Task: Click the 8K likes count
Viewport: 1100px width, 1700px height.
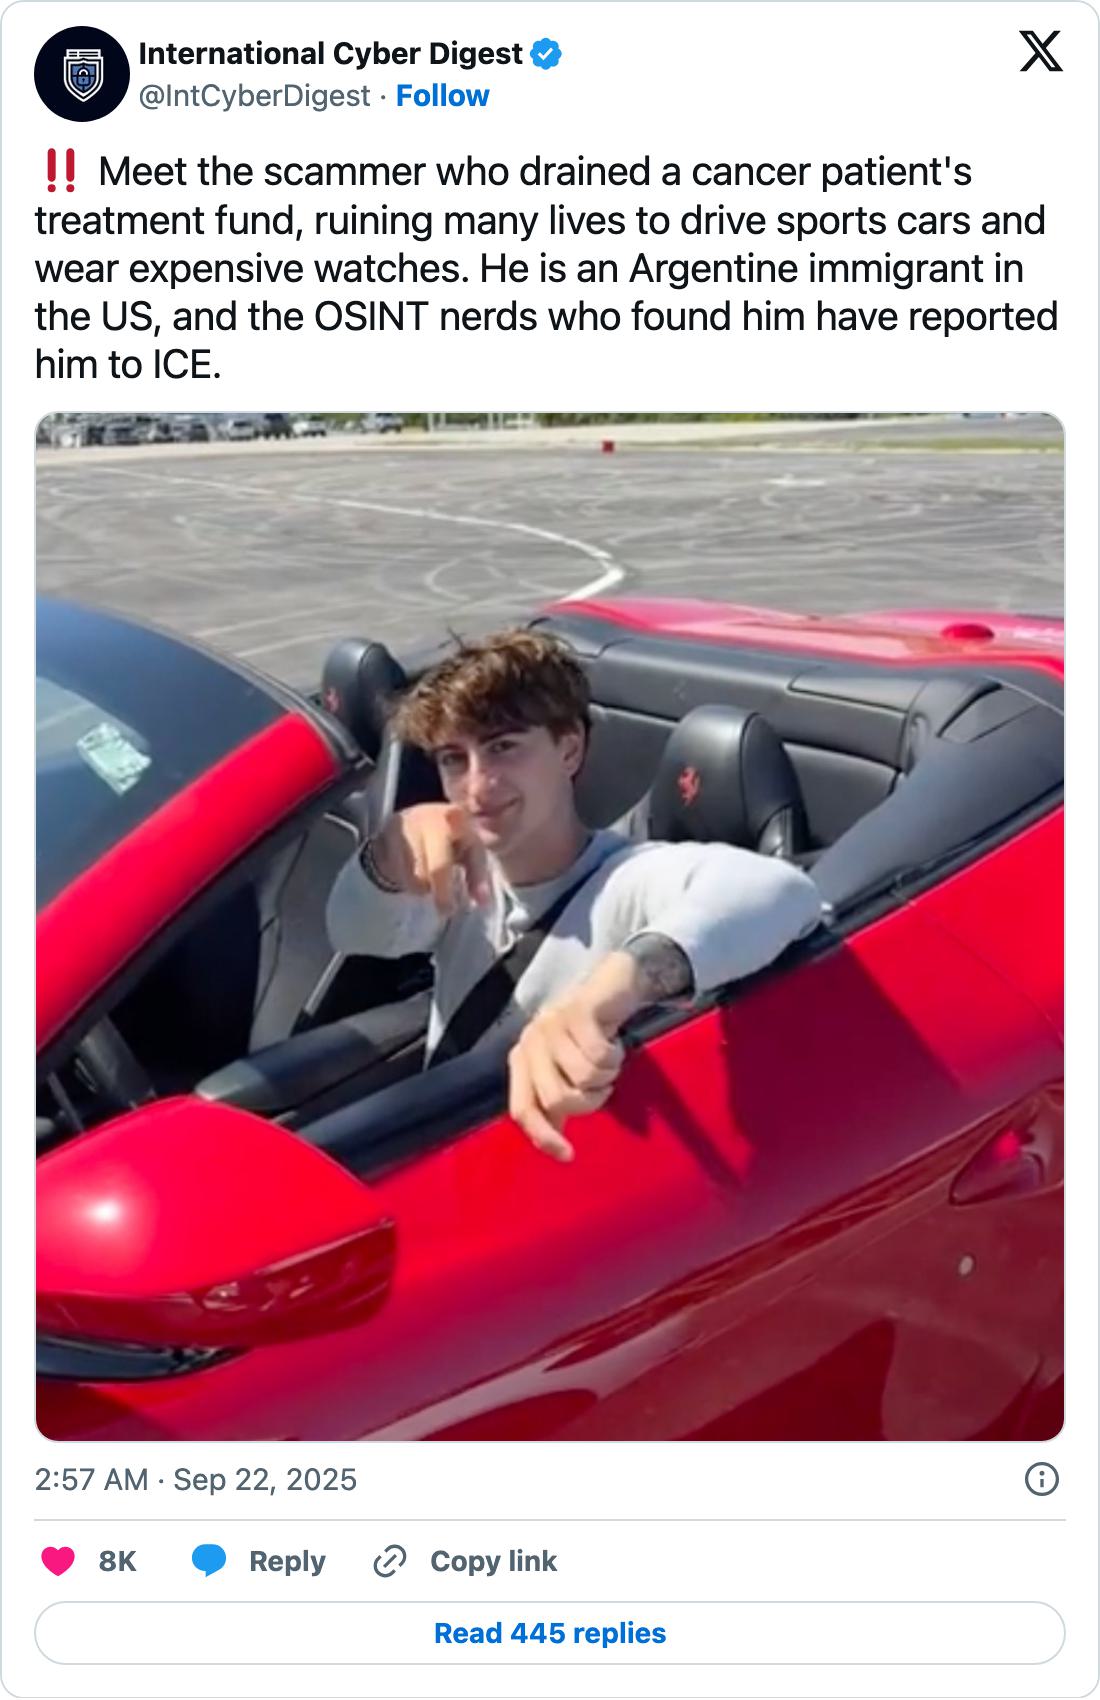Action: pyautogui.click(x=117, y=1561)
